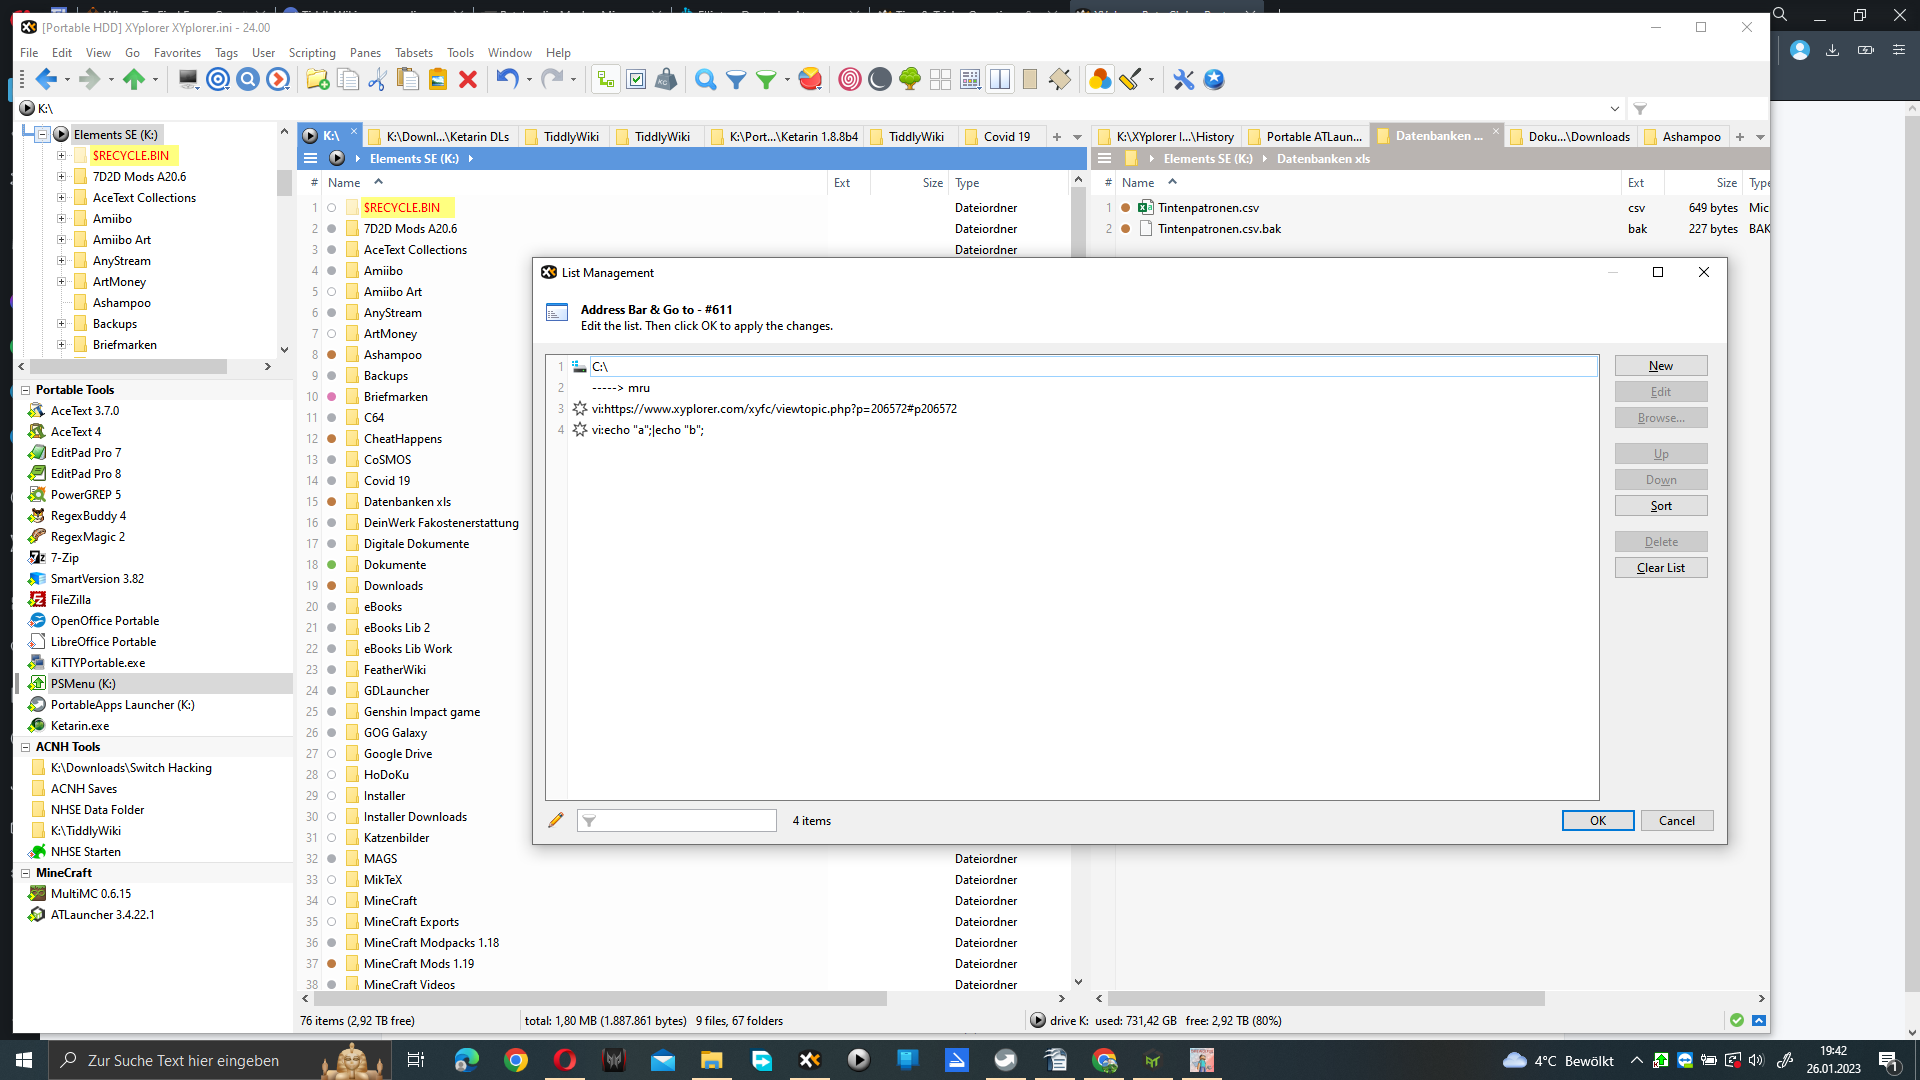Screen dimensions: 1920x1080
Task: Click the Windows Start button
Action: click(24, 1060)
